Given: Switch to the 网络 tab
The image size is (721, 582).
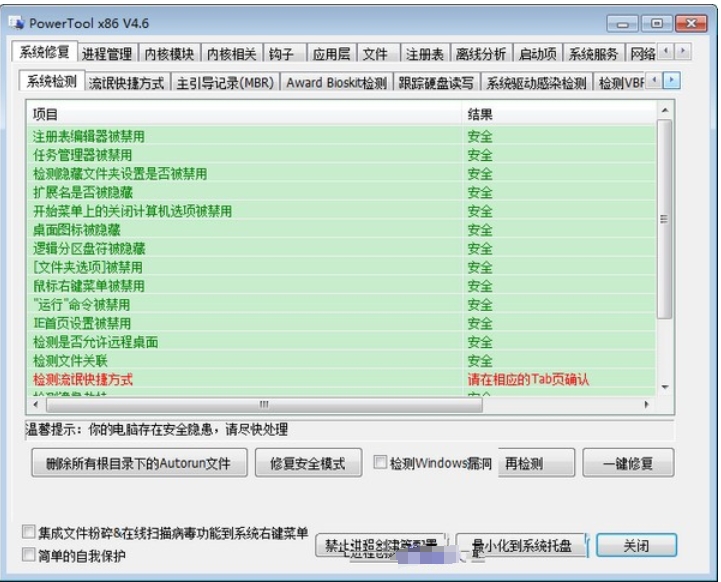Looking at the screenshot, I should 642,54.
